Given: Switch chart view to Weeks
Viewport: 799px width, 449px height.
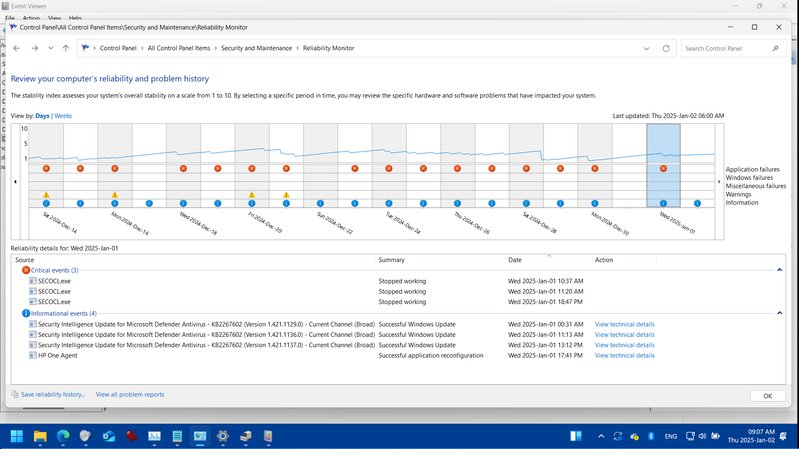Looking at the screenshot, I should [x=63, y=116].
